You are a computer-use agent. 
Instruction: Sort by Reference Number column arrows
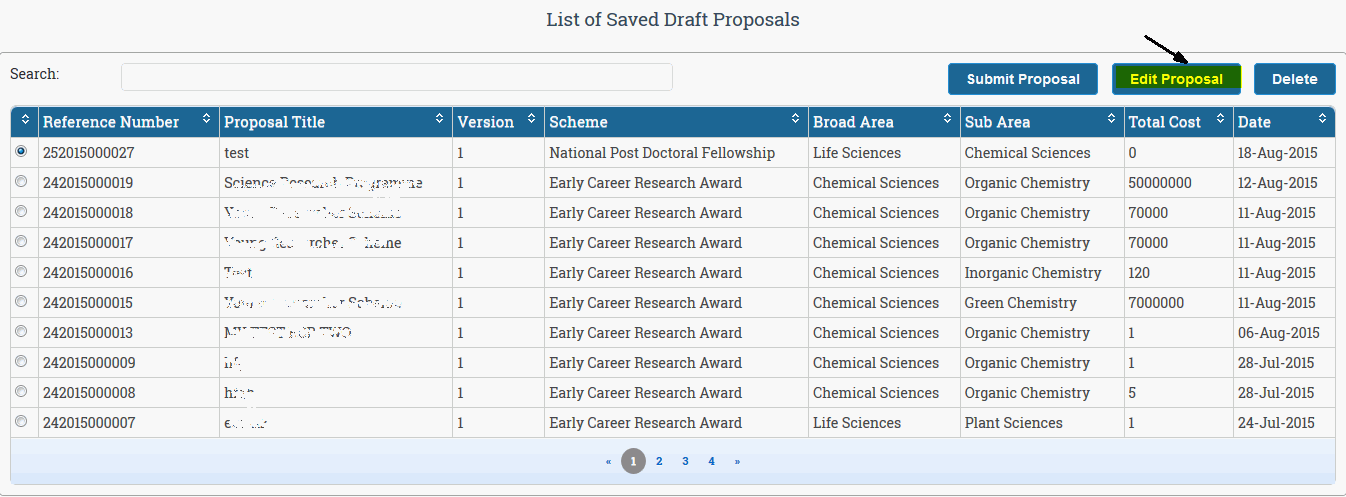(x=207, y=119)
